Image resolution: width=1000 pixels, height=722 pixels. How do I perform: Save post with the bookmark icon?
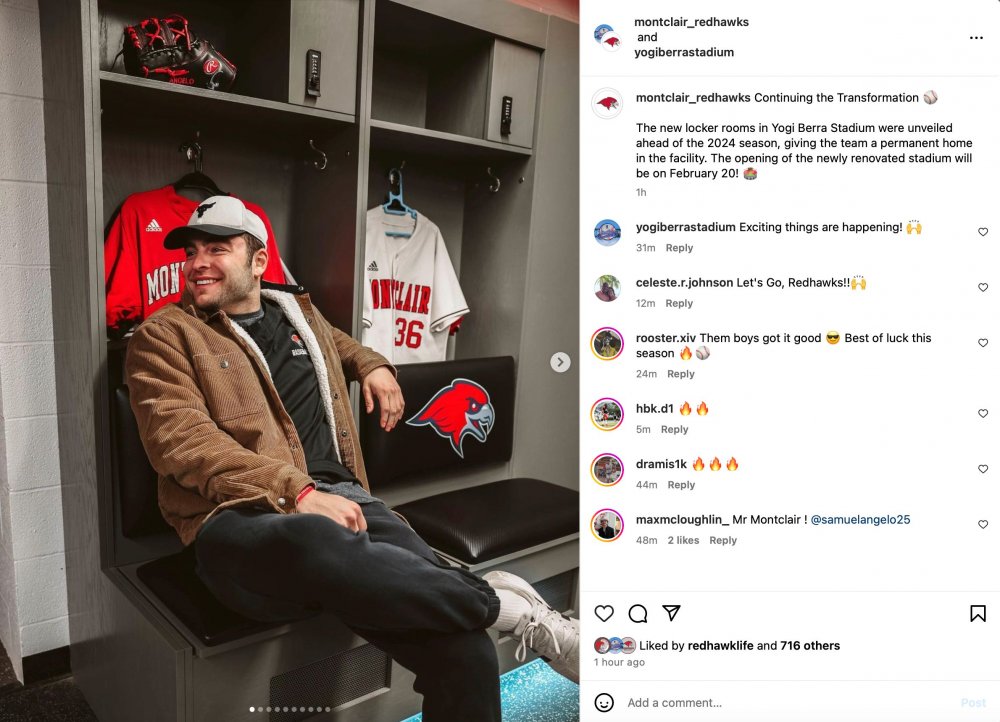978,614
